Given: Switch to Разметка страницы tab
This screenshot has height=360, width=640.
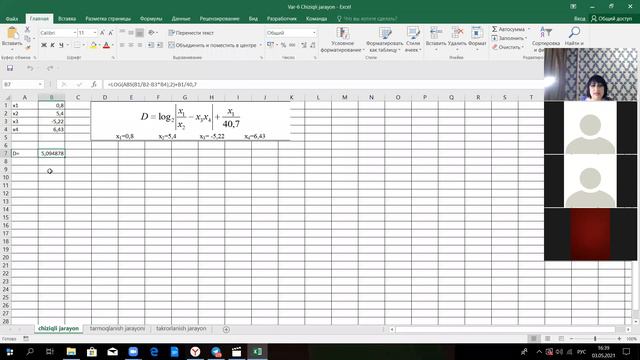Looking at the screenshot, I should click(108, 19).
